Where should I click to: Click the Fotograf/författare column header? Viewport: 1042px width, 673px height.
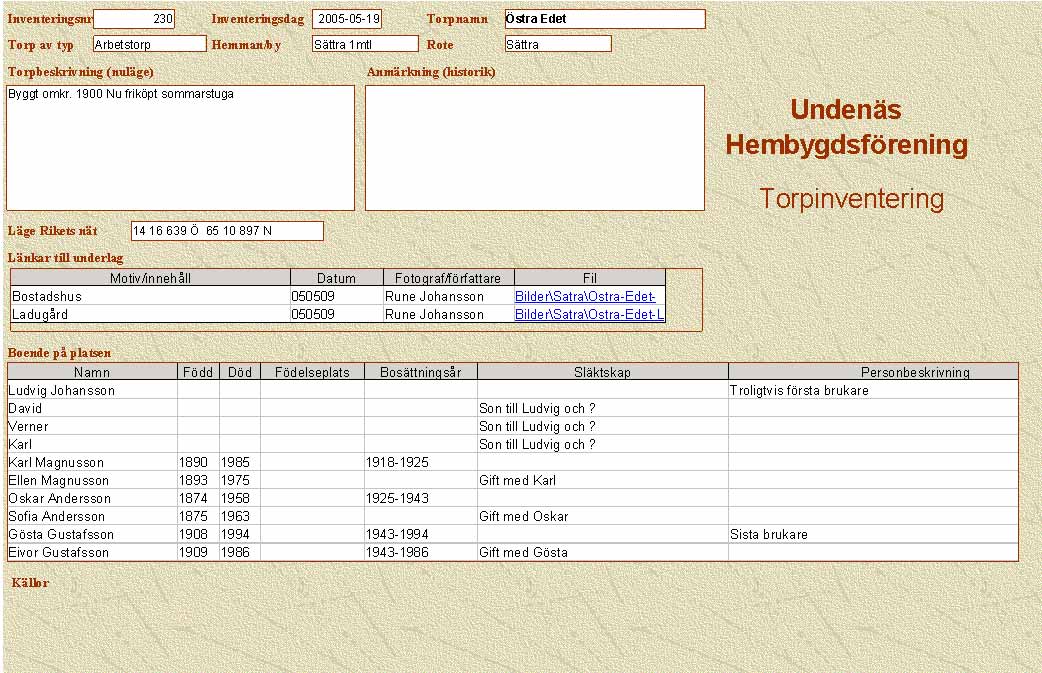tap(448, 278)
